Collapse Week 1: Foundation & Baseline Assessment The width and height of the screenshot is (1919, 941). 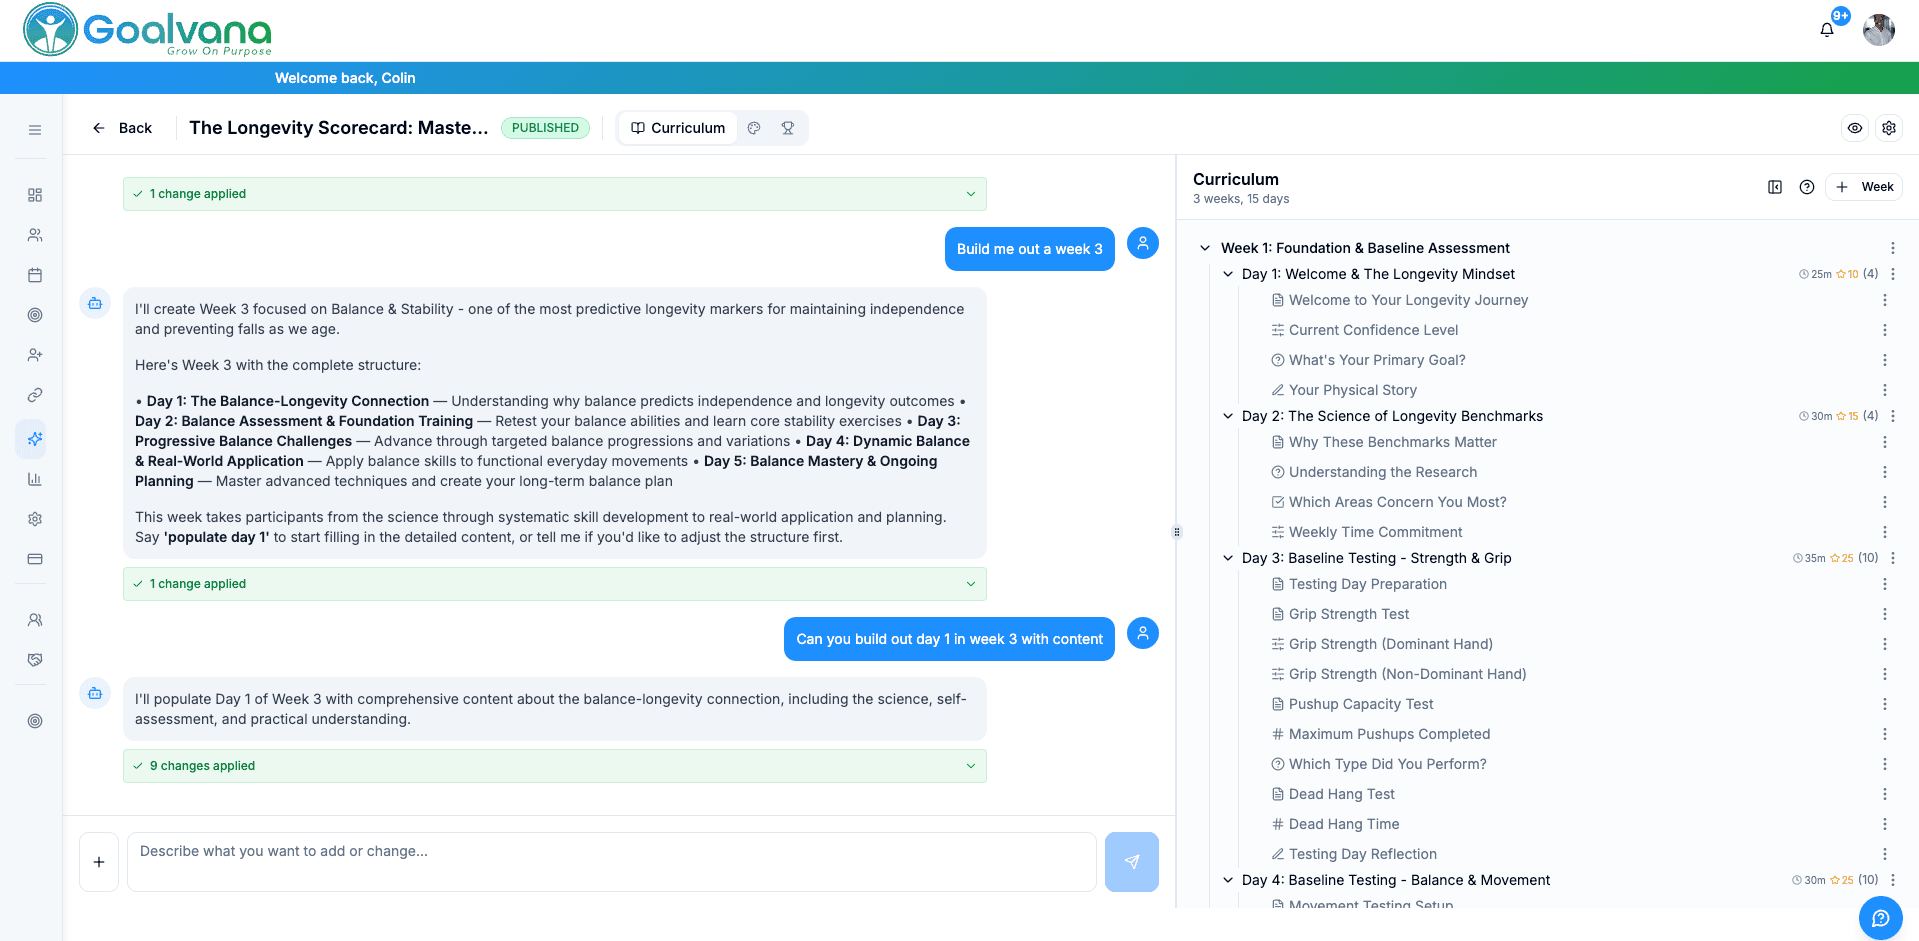coord(1204,248)
